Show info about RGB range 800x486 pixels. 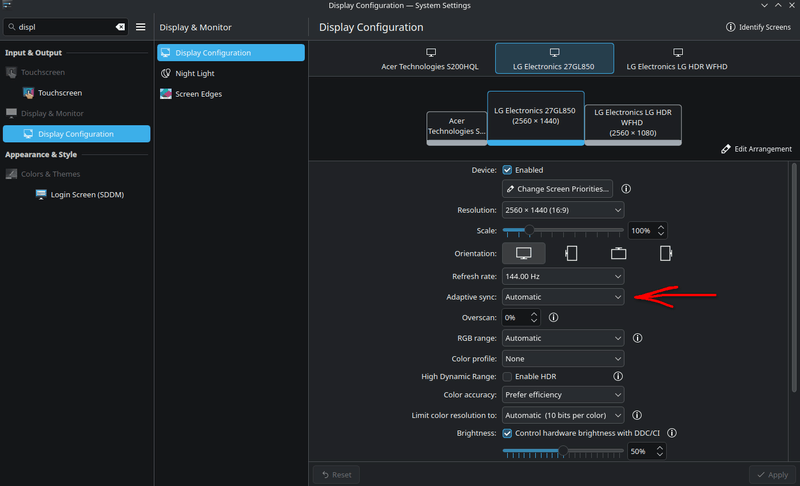tap(637, 338)
